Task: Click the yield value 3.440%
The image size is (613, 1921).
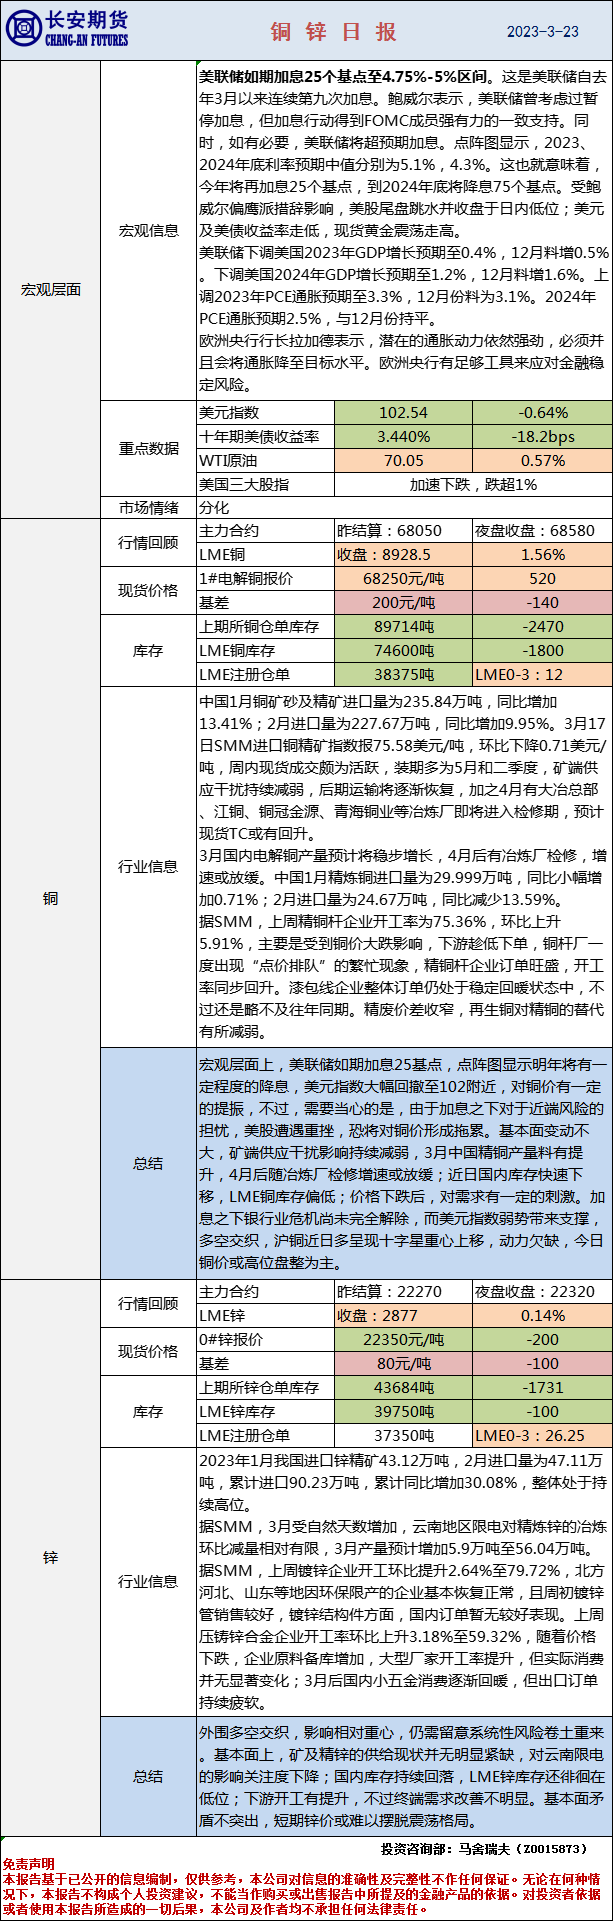Action: [403, 437]
